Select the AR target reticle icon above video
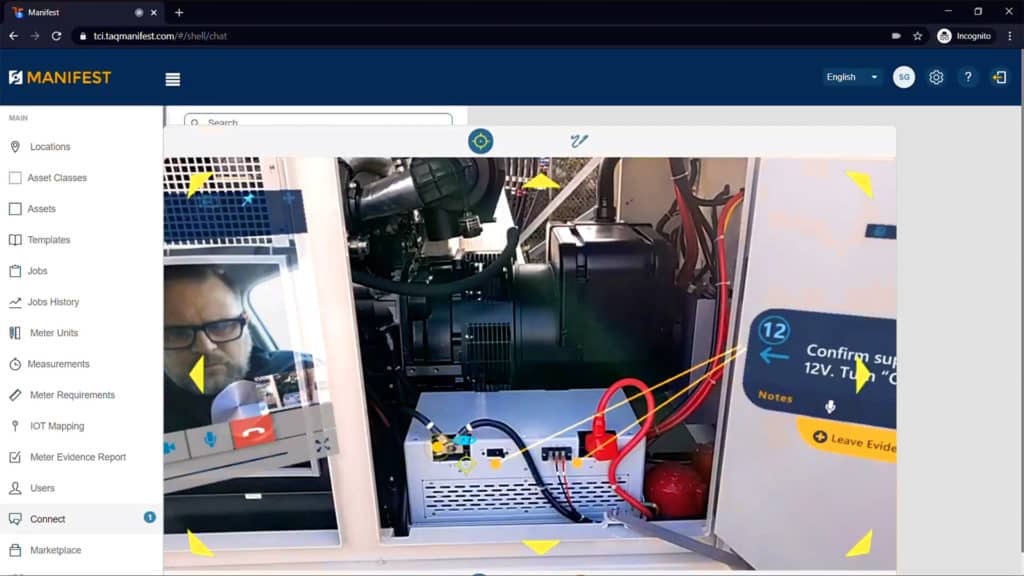The height and width of the screenshot is (576, 1024). coord(481,141)
